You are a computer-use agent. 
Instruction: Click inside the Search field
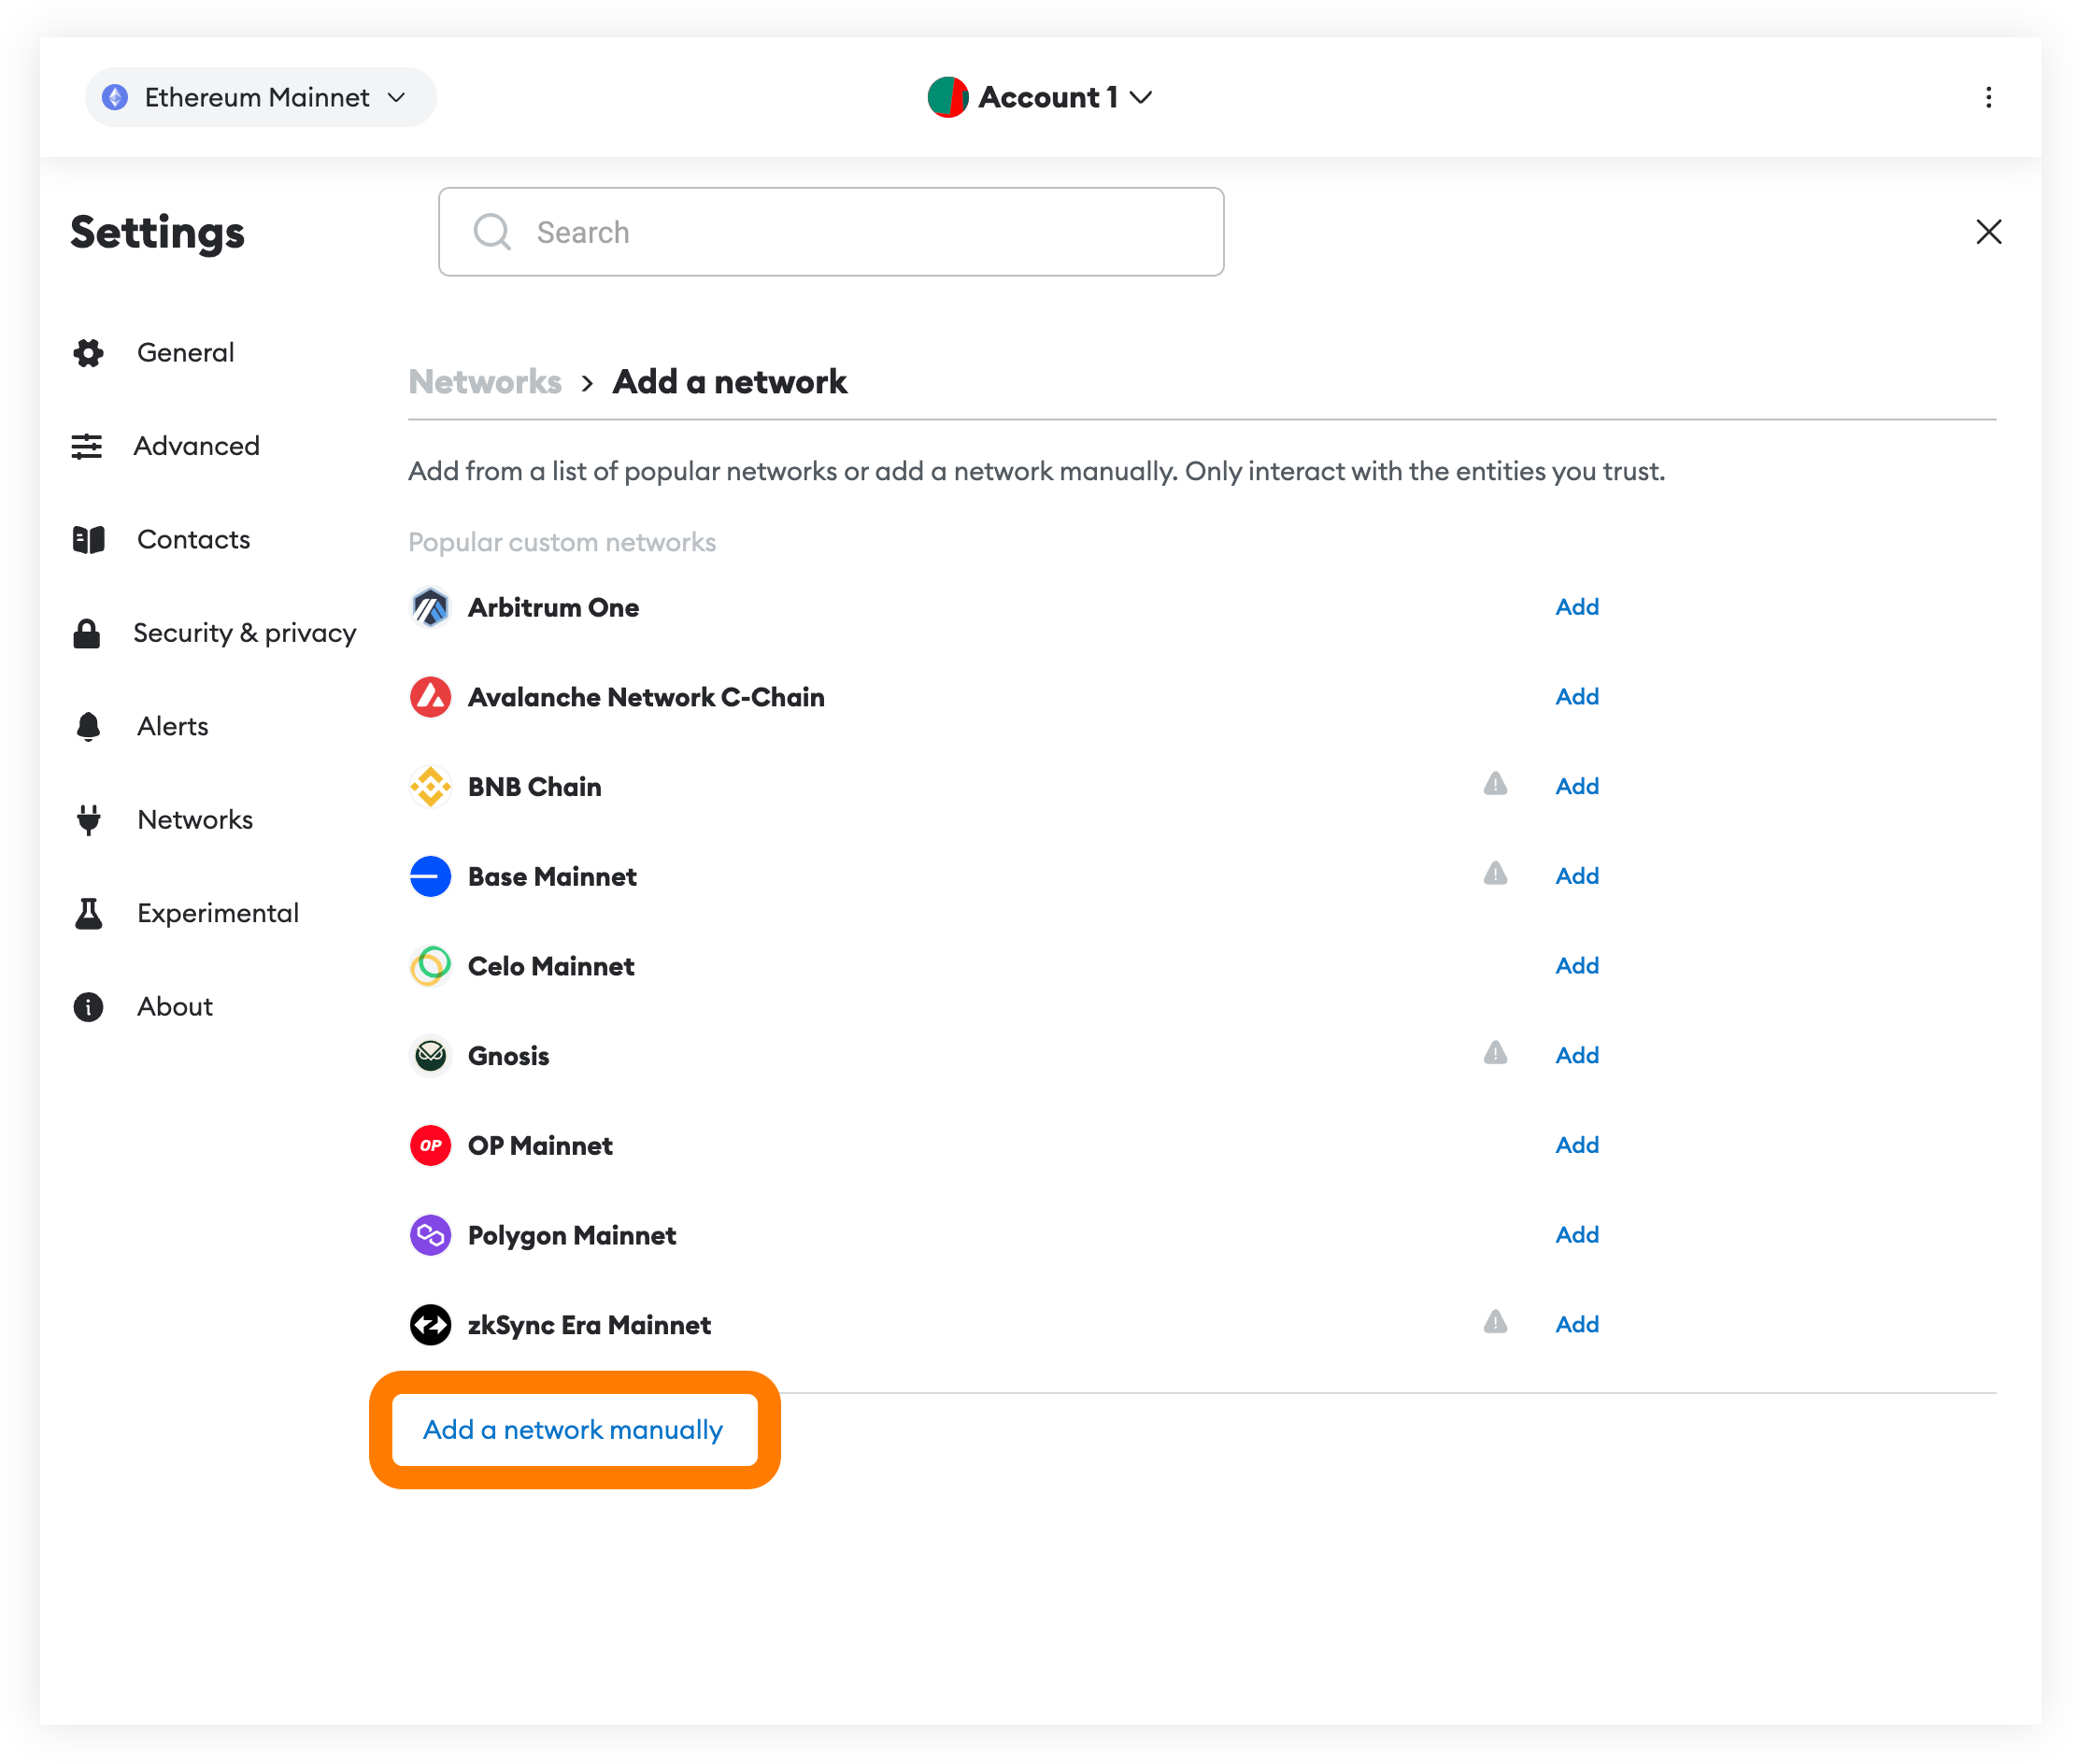point(830,231)
